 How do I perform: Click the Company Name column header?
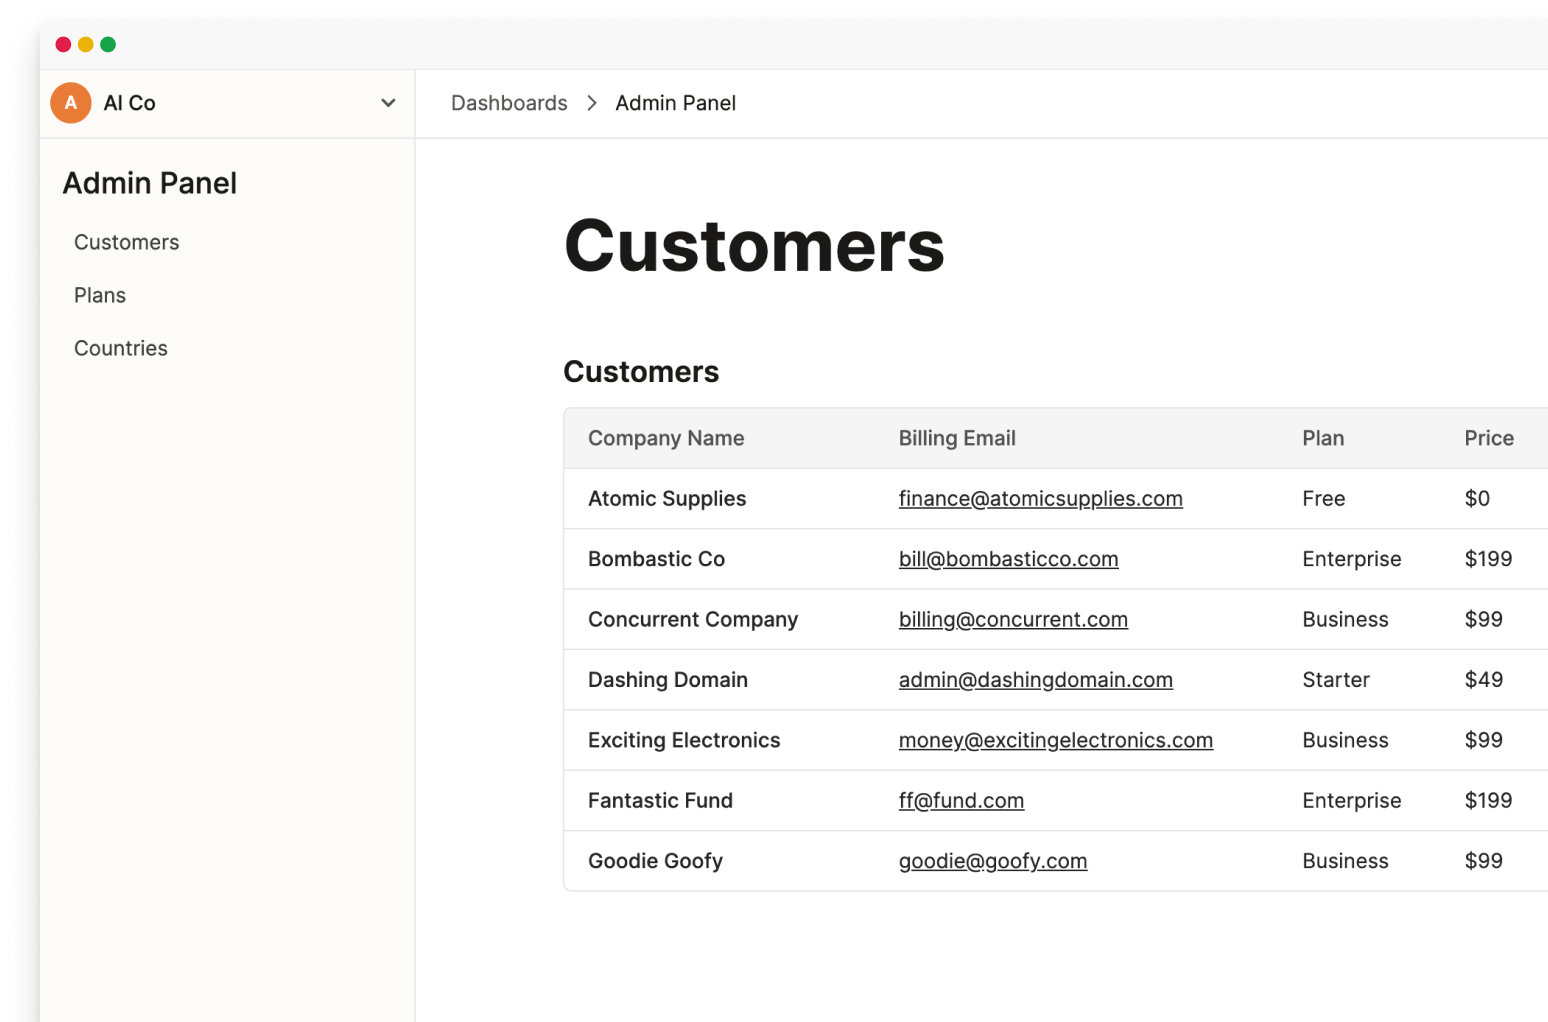[x=666, y=438]
